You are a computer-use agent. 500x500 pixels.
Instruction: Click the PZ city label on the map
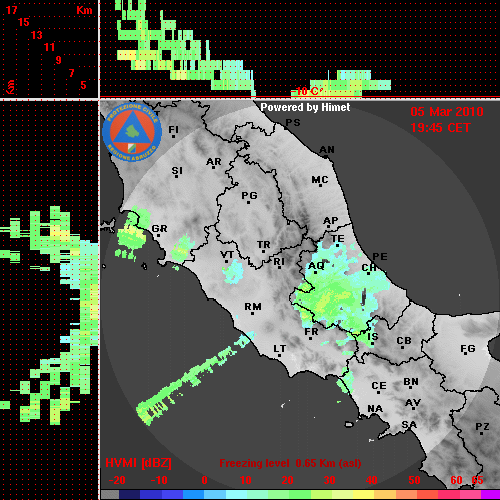tap(482, 427)
